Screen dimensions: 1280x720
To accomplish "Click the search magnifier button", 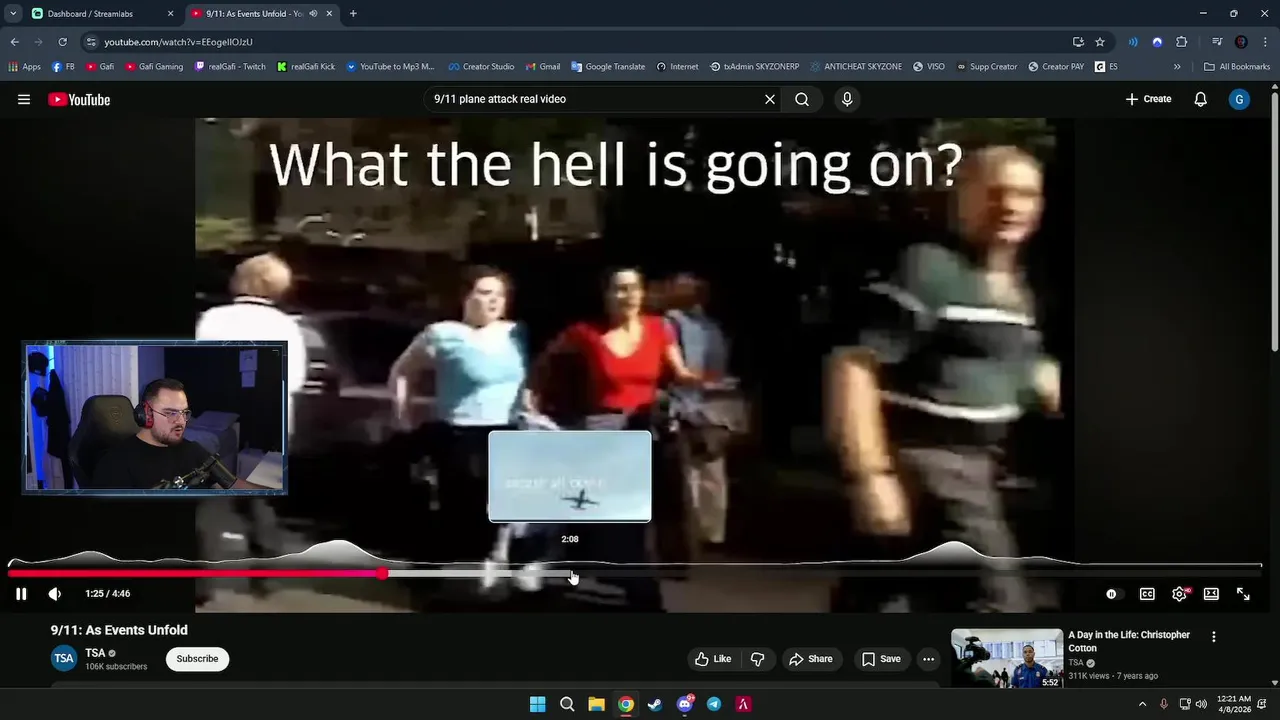I will point(802,99).
